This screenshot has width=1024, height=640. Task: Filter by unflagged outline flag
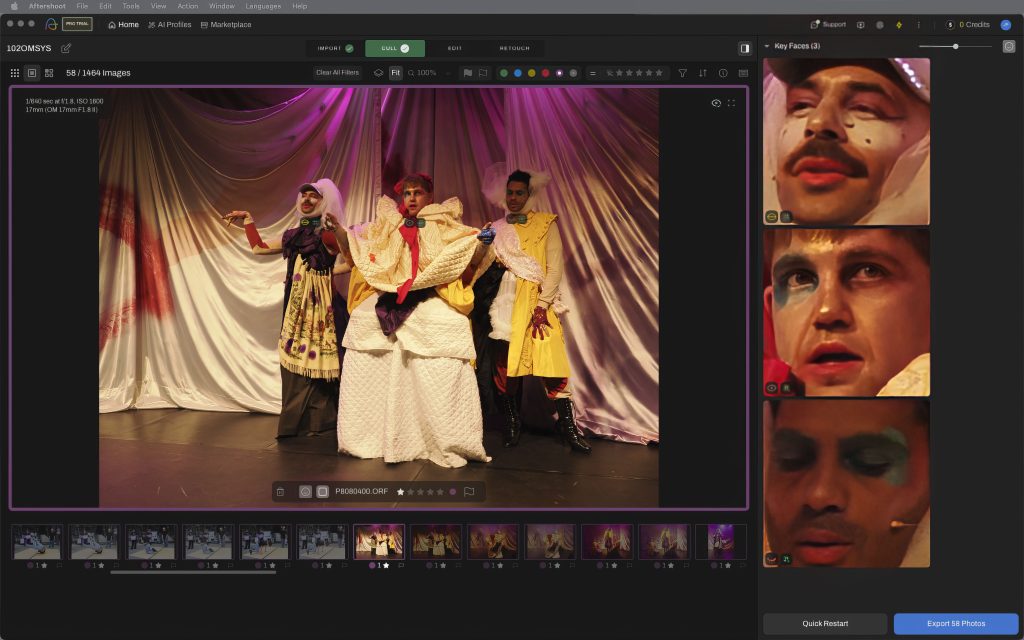tap(483, 73)
